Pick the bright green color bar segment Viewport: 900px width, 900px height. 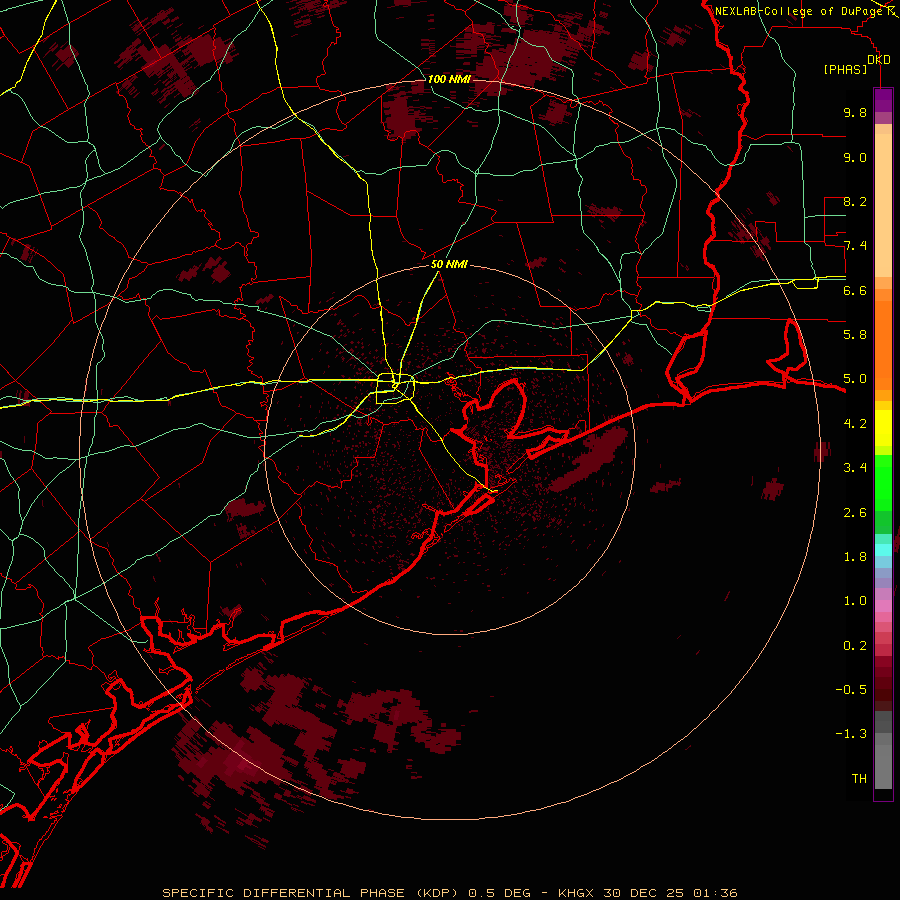point(883,482)
